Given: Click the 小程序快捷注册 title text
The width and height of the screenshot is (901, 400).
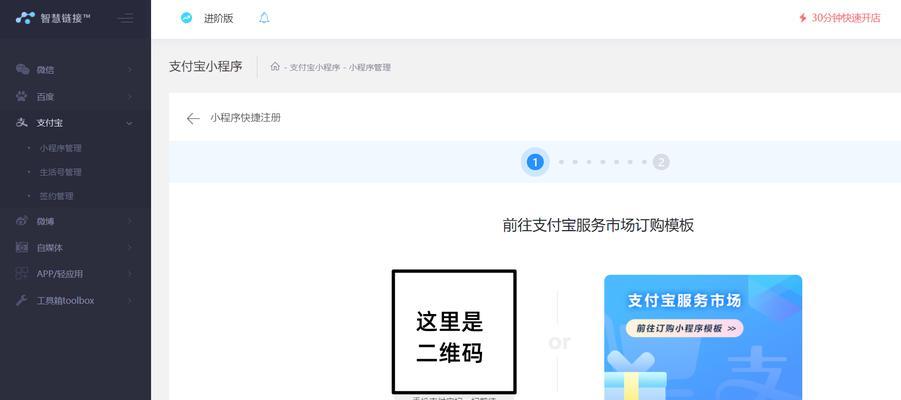Looking at the screenshot, I should pos(245,118).
